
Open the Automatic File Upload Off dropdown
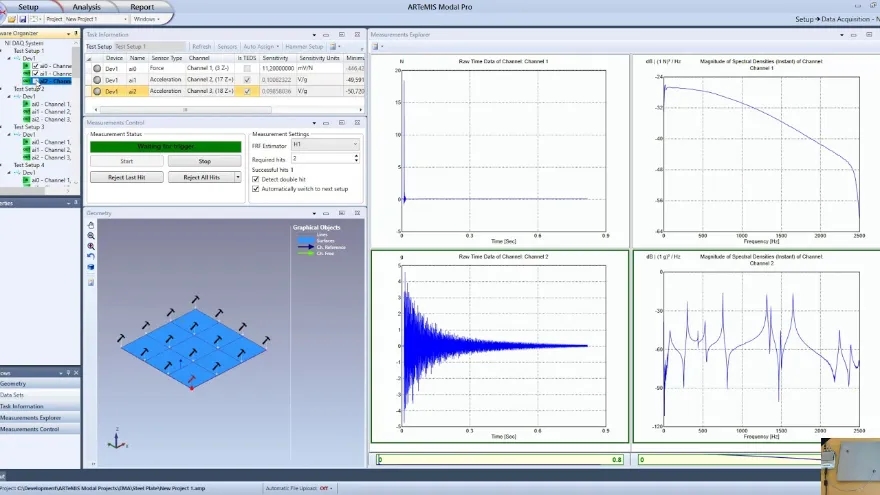(x=326, y=488)
